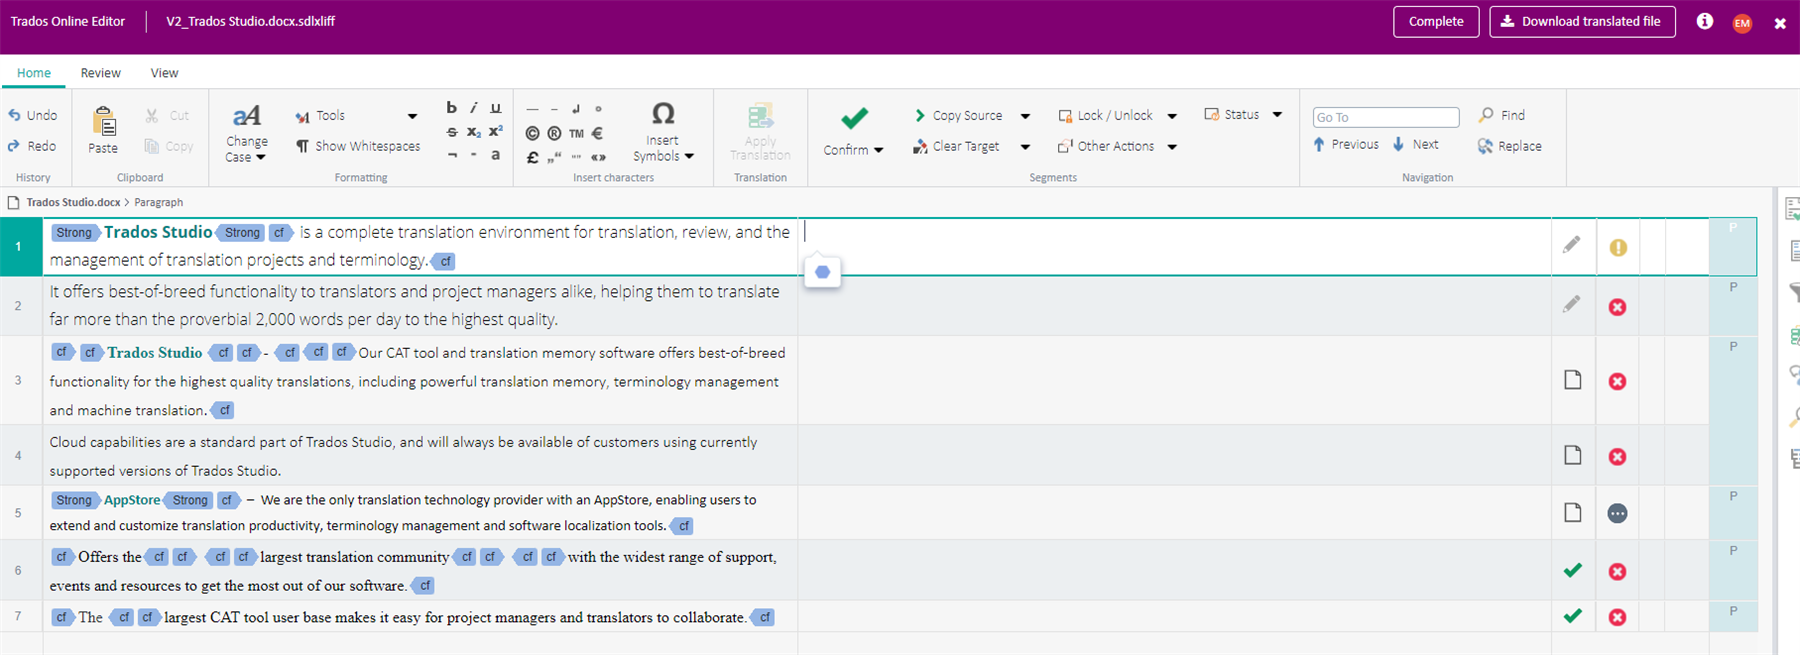Expand the Clear Target dropdown arrow

(x=1025, y=147)
